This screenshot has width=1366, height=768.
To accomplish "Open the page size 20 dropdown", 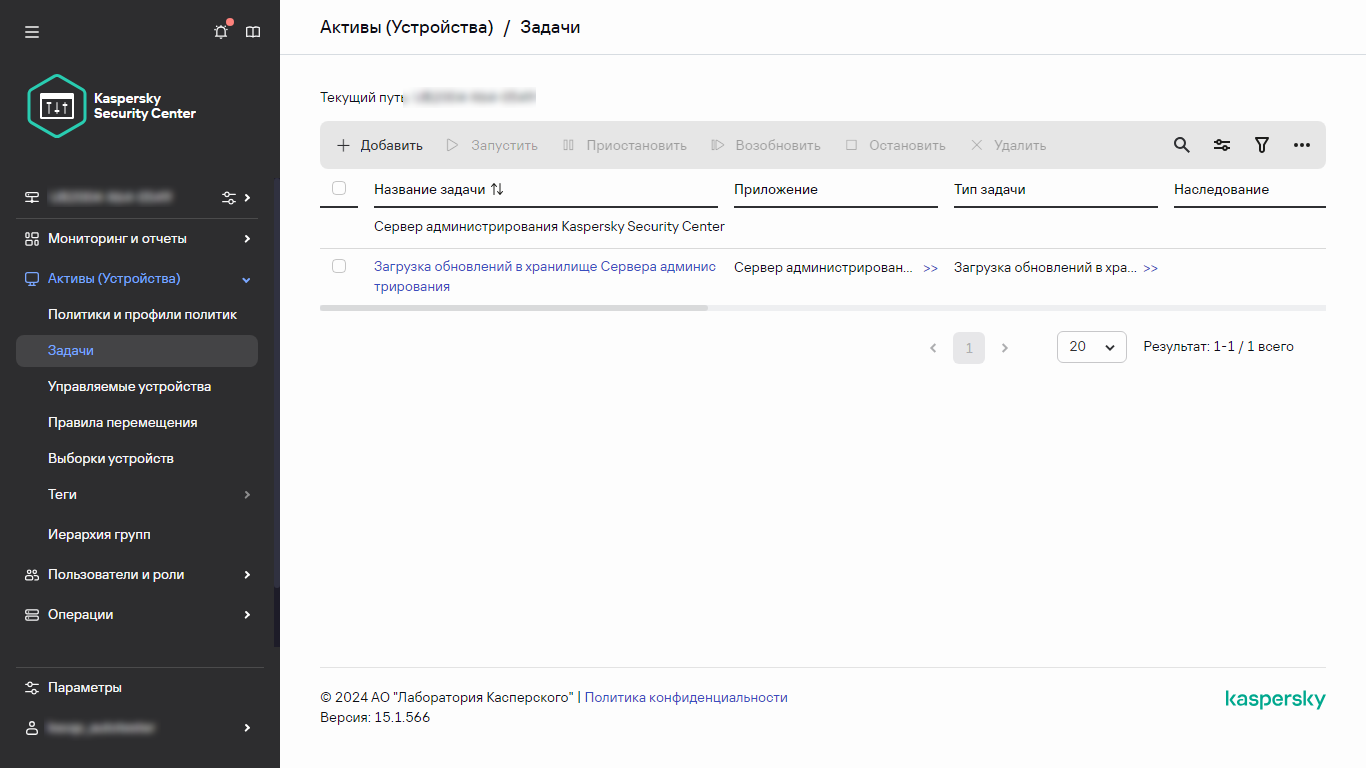I will pyautogui.click(x=1091, y=347).
